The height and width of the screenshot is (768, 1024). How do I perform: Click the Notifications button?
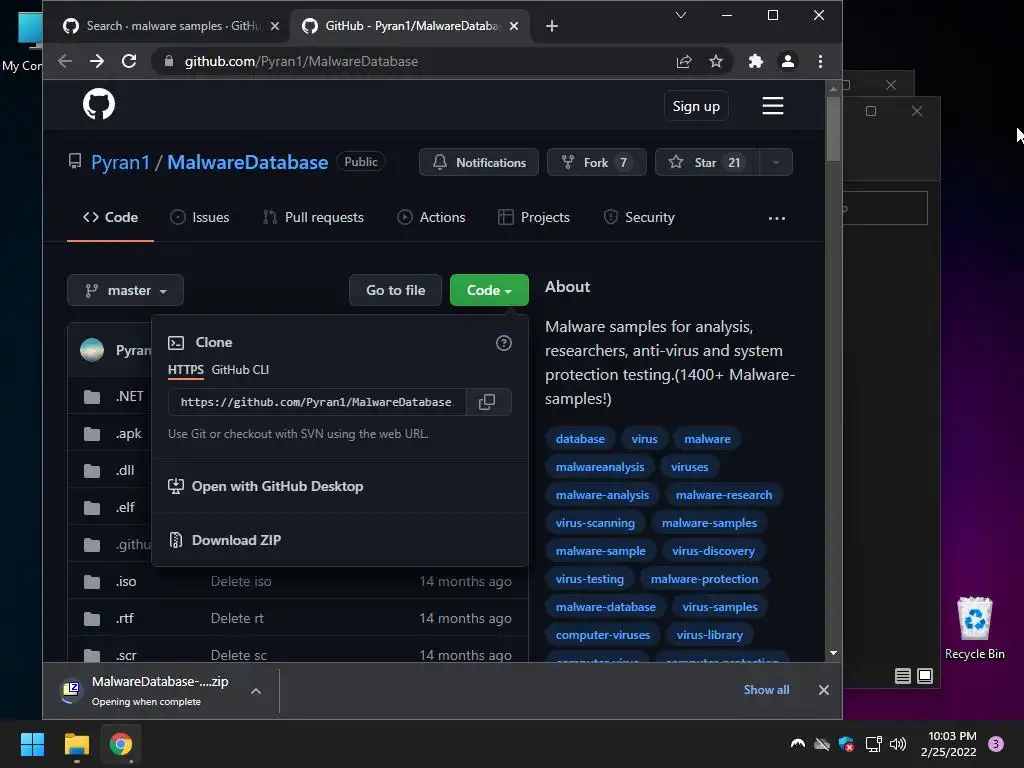[479, 163]
